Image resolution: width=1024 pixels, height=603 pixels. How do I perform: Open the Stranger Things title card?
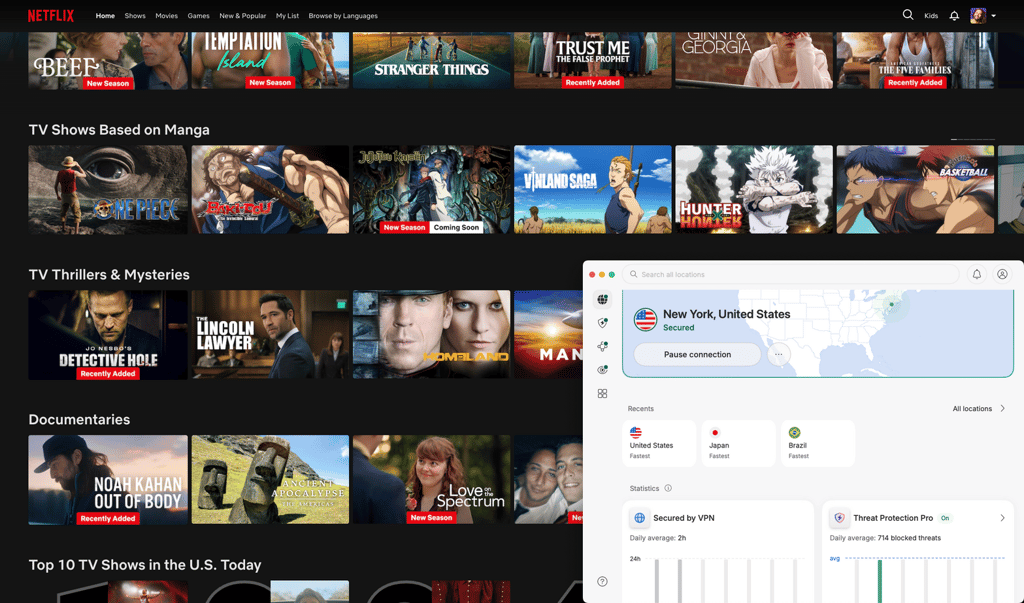(x=432, y=60)
